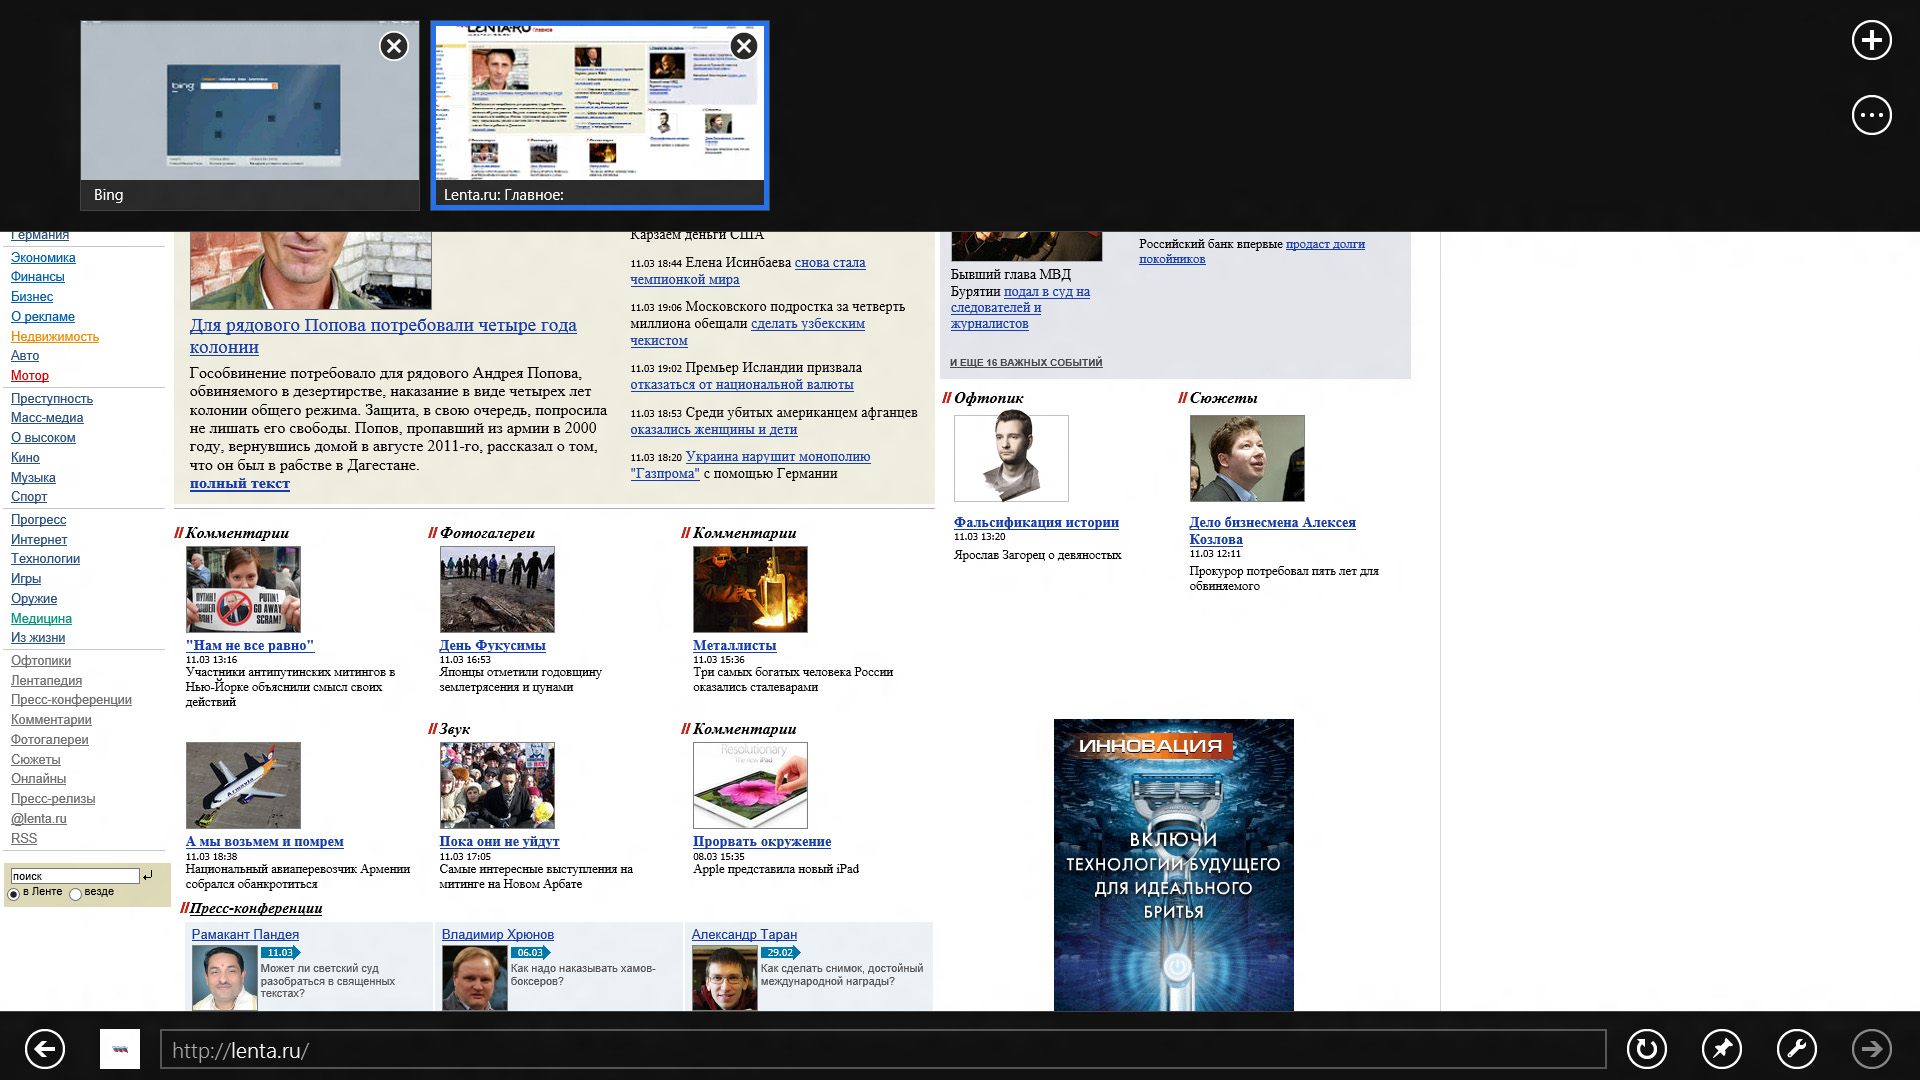Open 'снова стала чемпионкой мира' link
Image resolution: width=1920 pixels, height=1080 pixels.
click(748, 271)
